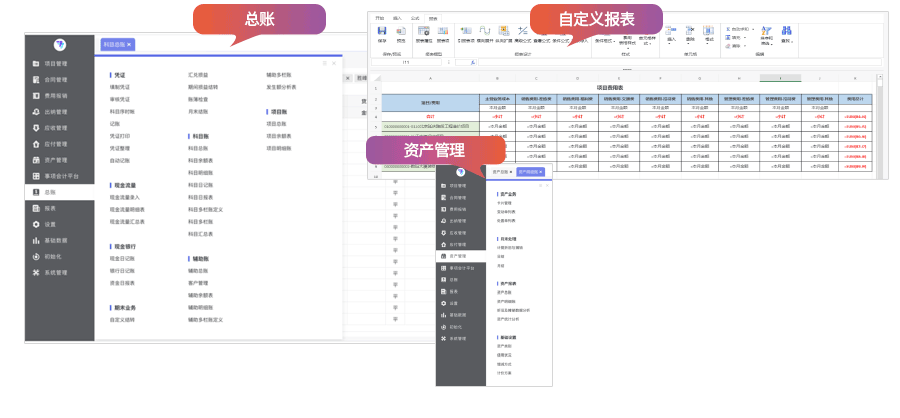Click the 基础数据 chart icon in sidebar

(36, 240)
